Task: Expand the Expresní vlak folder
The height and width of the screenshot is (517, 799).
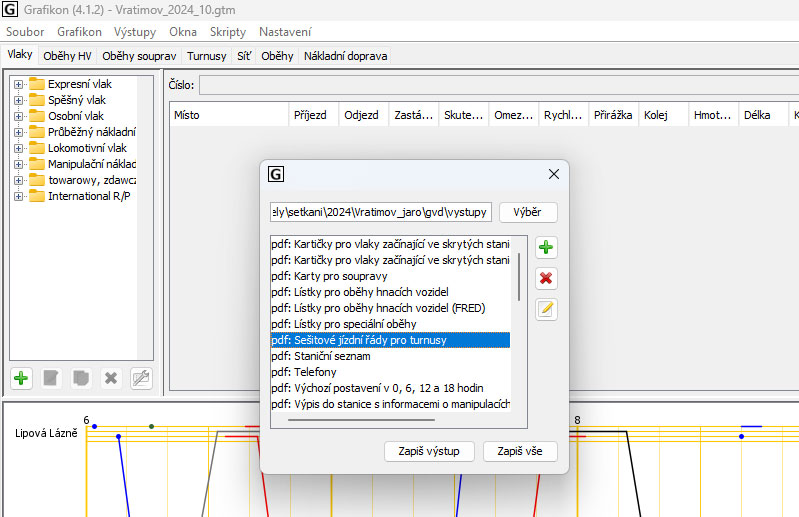Action: click(19, 84)
